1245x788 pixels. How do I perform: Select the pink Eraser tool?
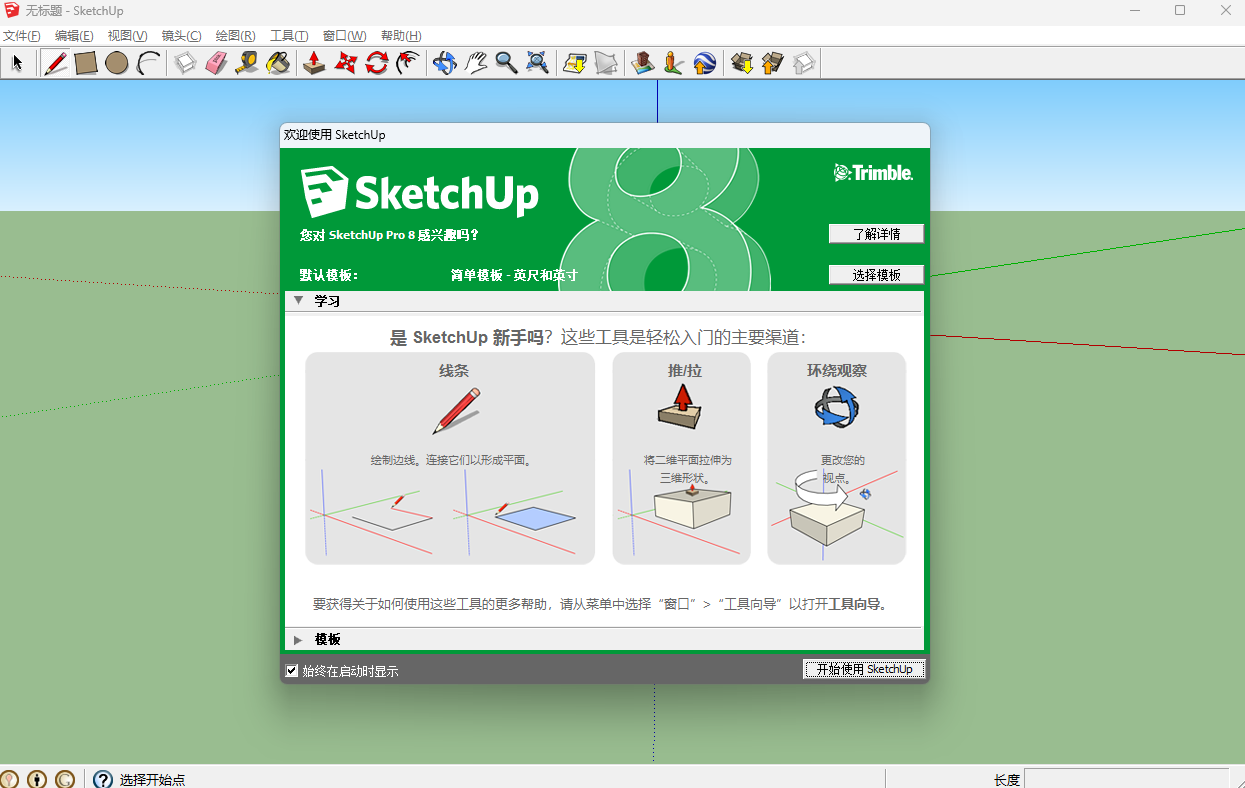tap(216, 63)
